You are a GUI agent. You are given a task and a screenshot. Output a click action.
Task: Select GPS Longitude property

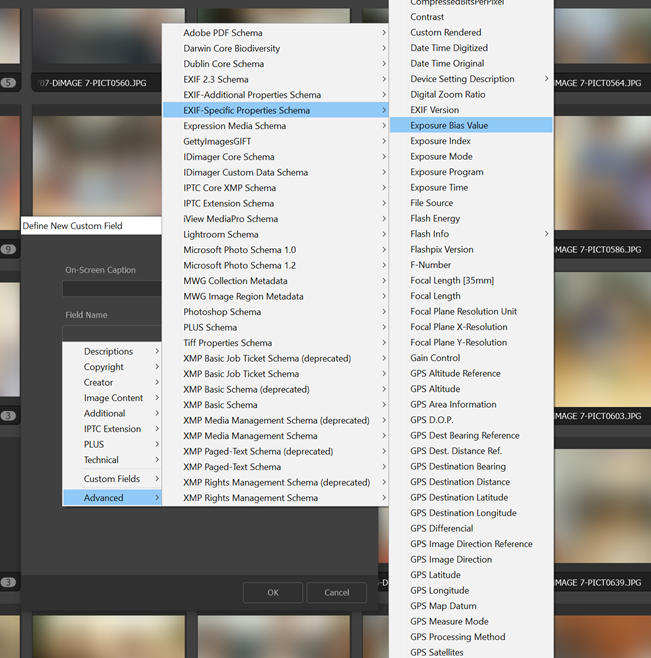point(471,590)
